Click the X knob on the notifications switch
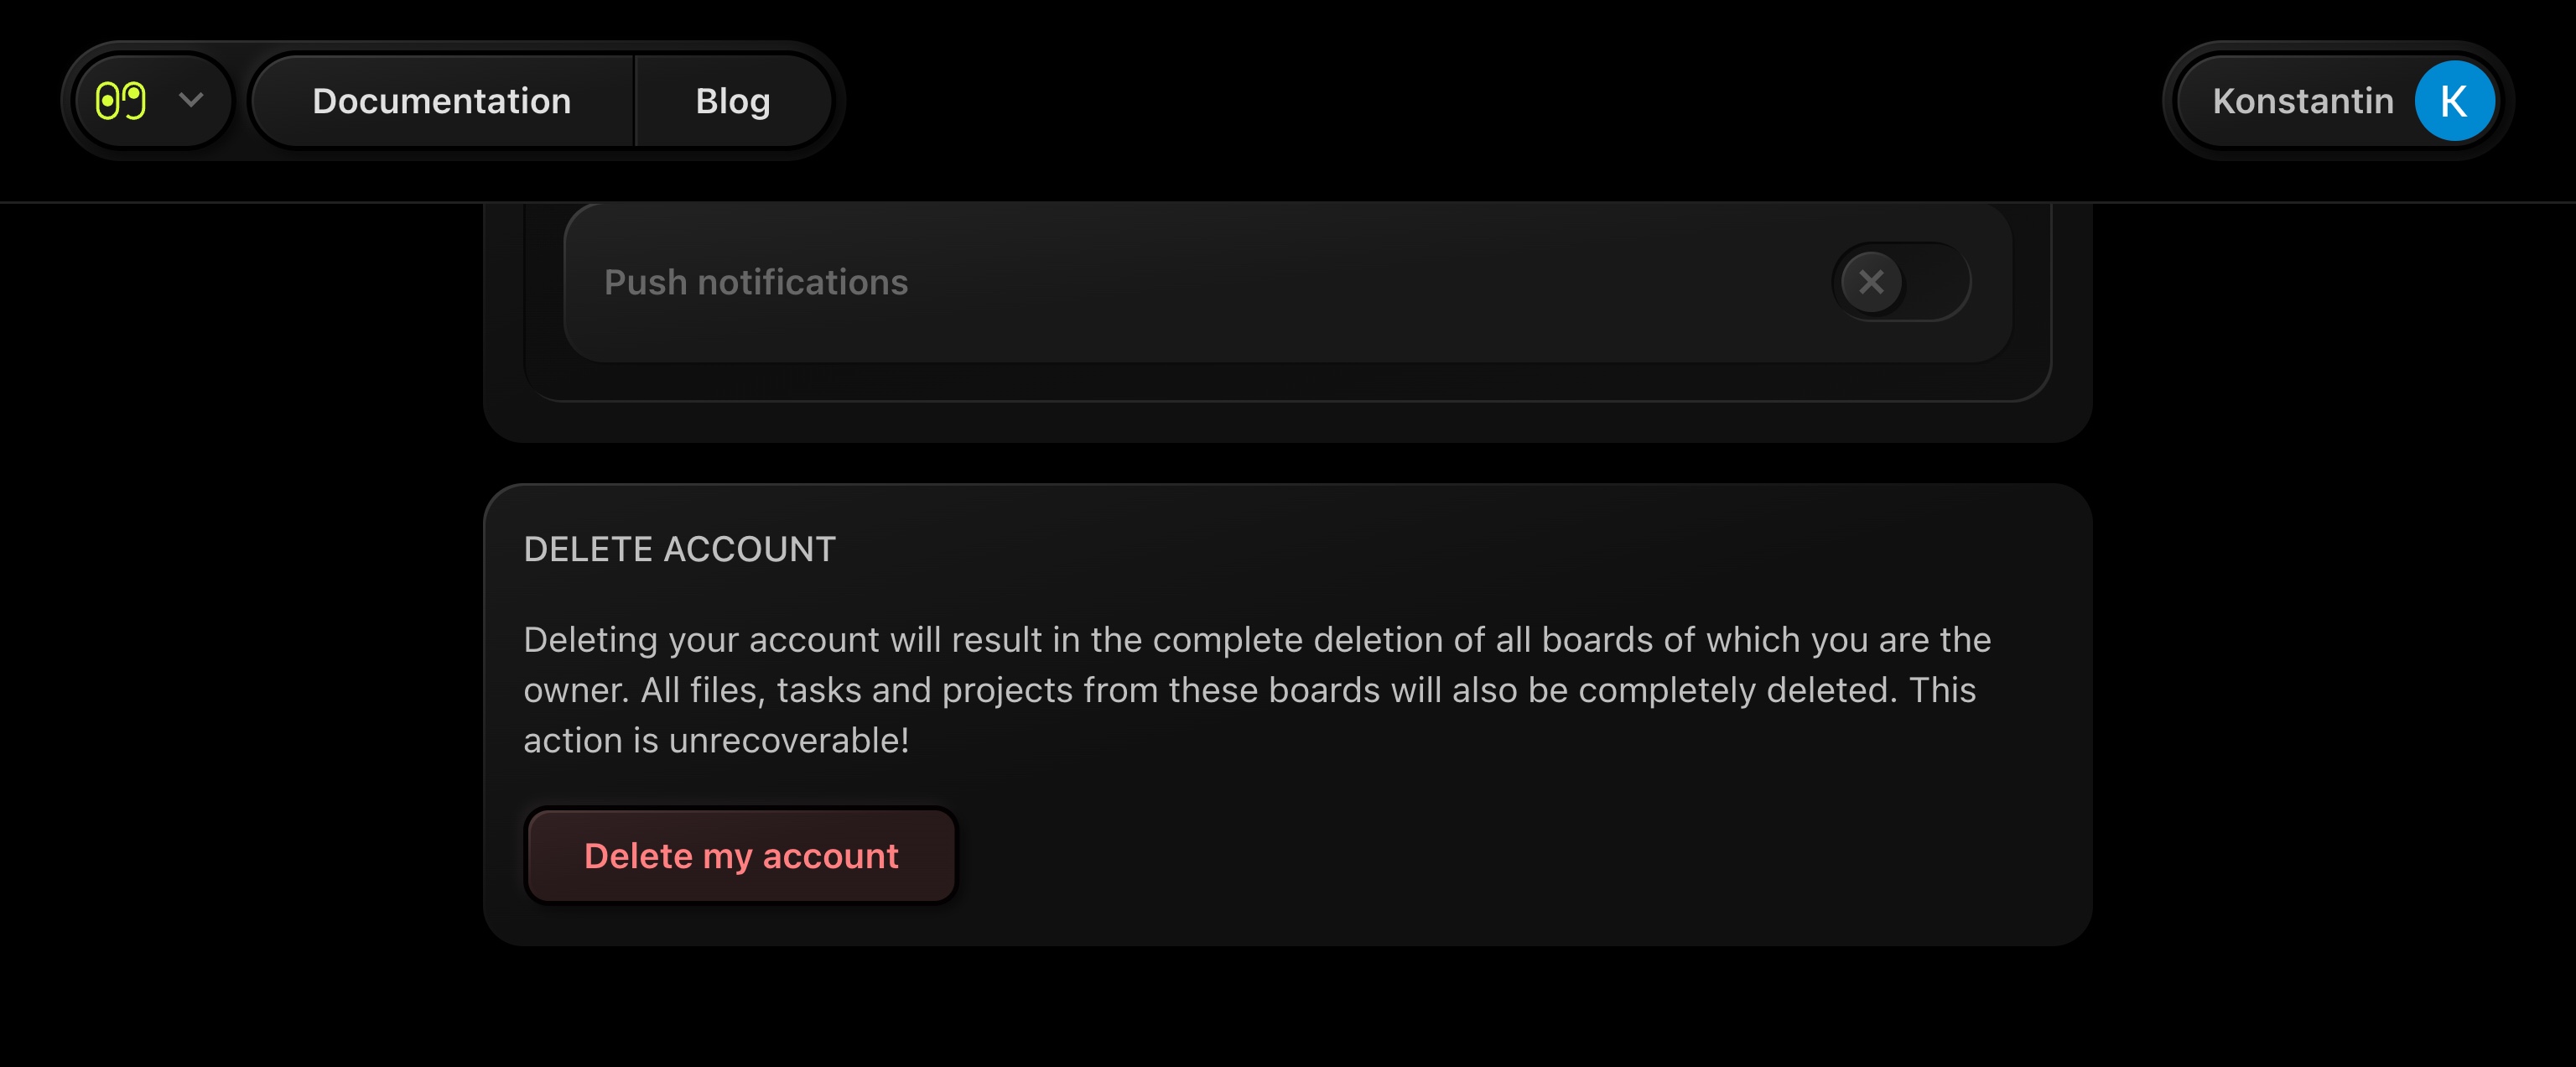The width and height of the screenshot is (2576, 1067). (1871, 282)
